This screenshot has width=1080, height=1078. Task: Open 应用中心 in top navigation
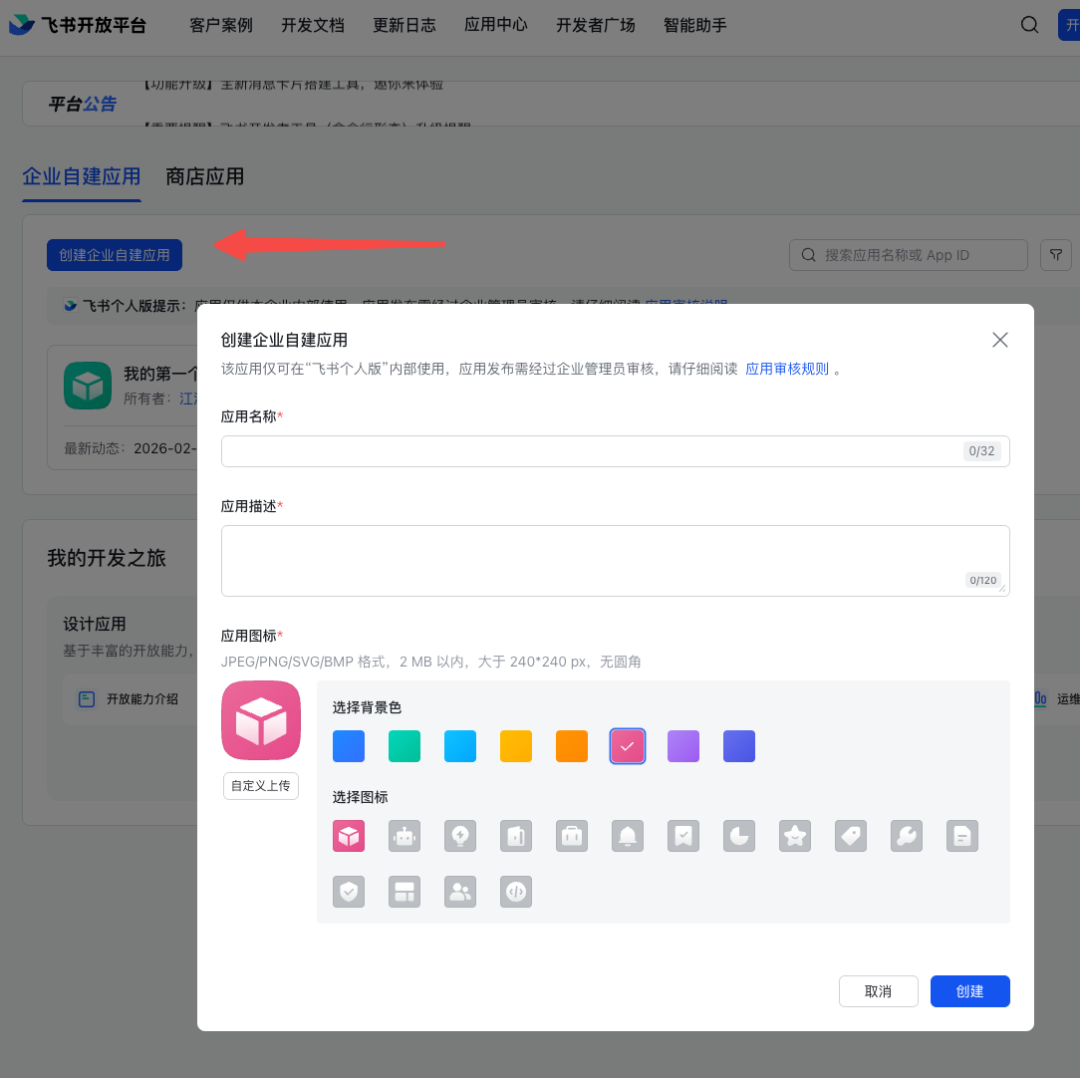(x=496, y=25)
